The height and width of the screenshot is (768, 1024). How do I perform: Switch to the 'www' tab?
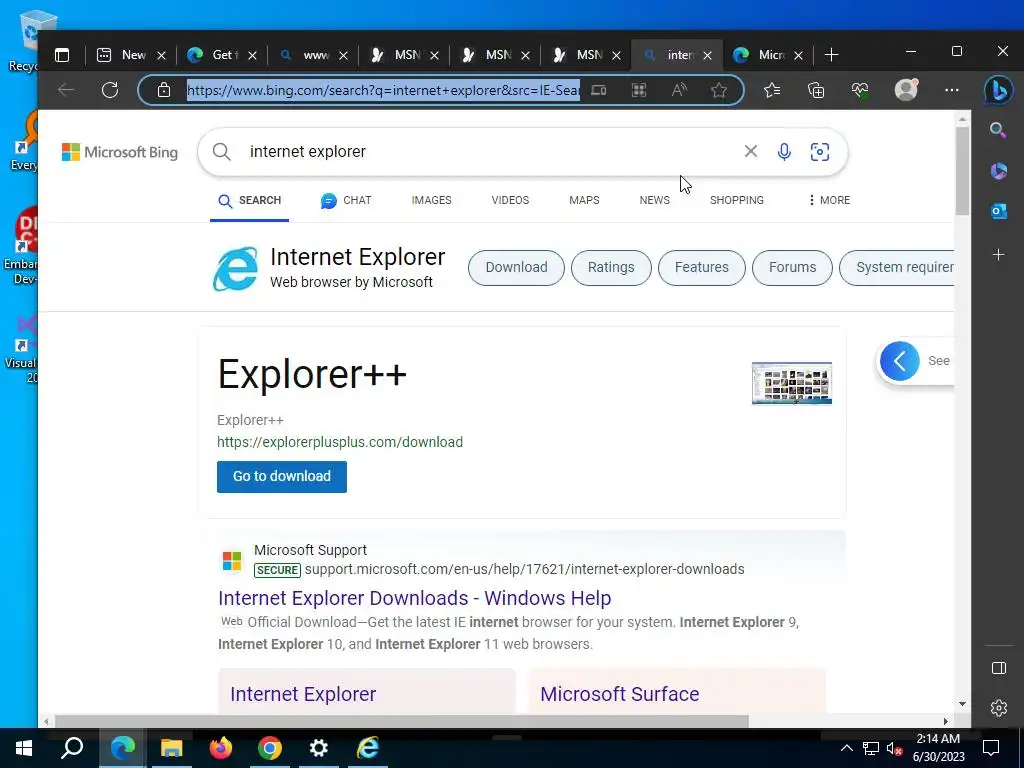point(313,55)
